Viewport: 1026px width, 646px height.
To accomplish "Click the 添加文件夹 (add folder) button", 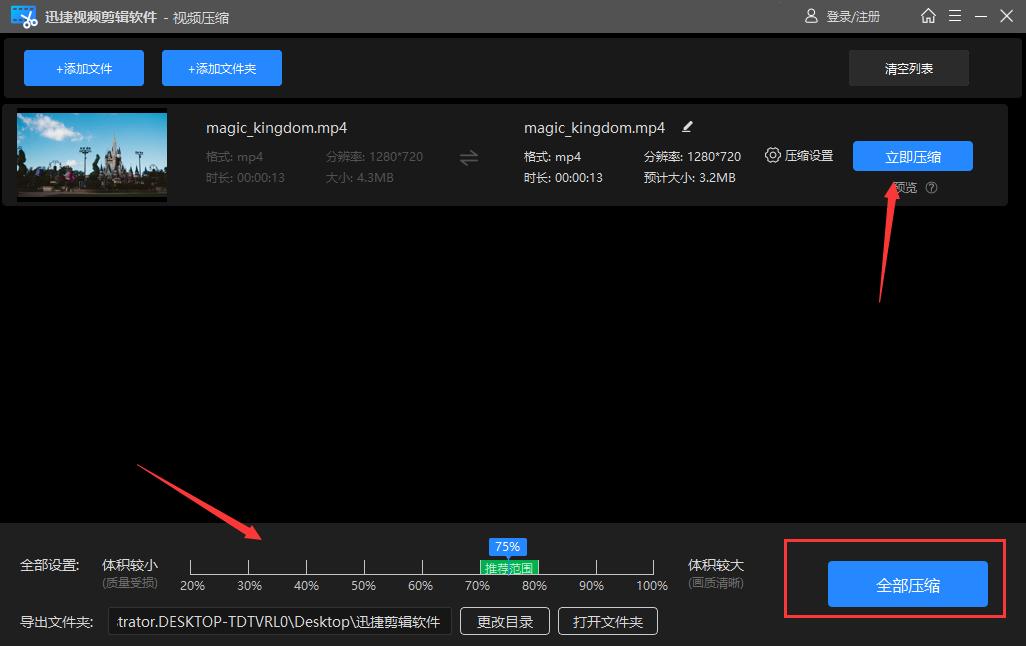I will click(222, 68).
